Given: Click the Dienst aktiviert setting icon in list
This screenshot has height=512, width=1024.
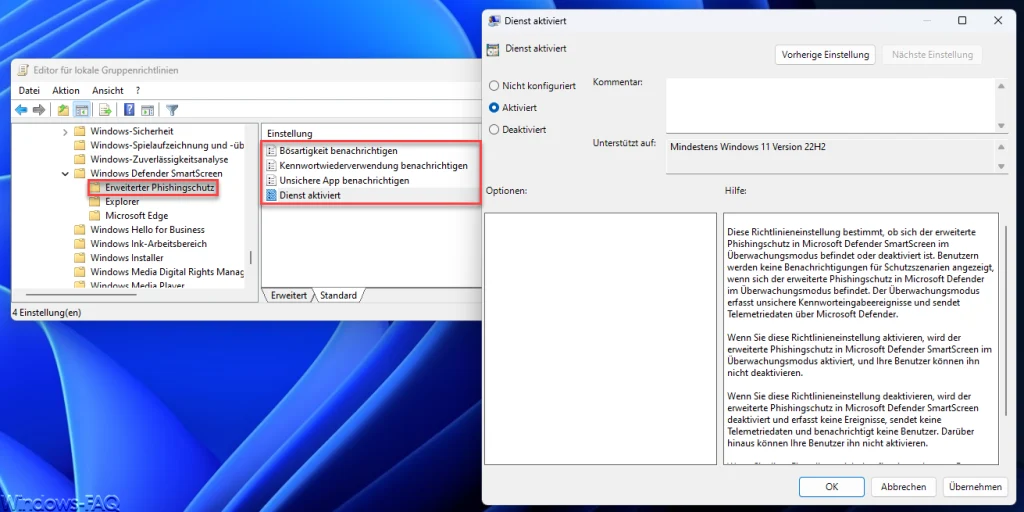Looking at the screenshot, I should pyautogui.click(x=272, y=195).
